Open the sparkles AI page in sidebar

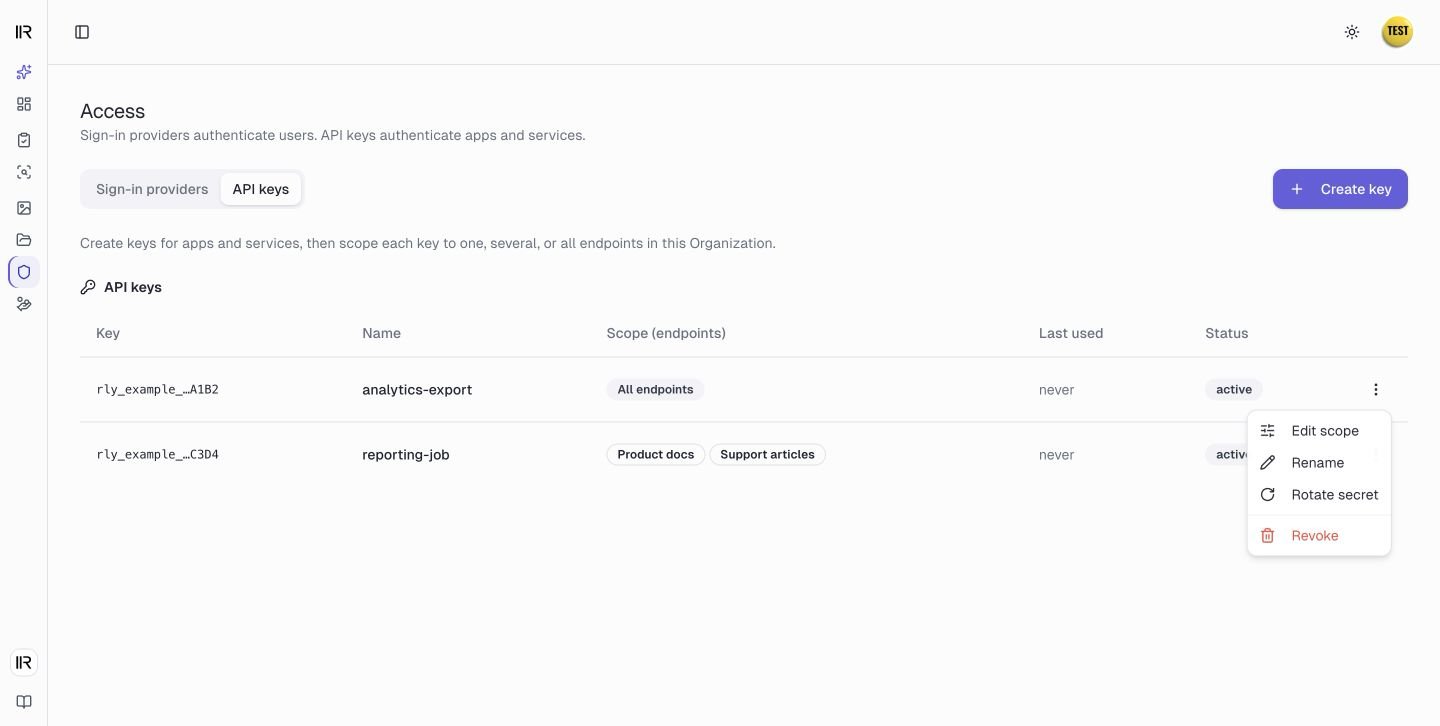[x=24, y=72]
